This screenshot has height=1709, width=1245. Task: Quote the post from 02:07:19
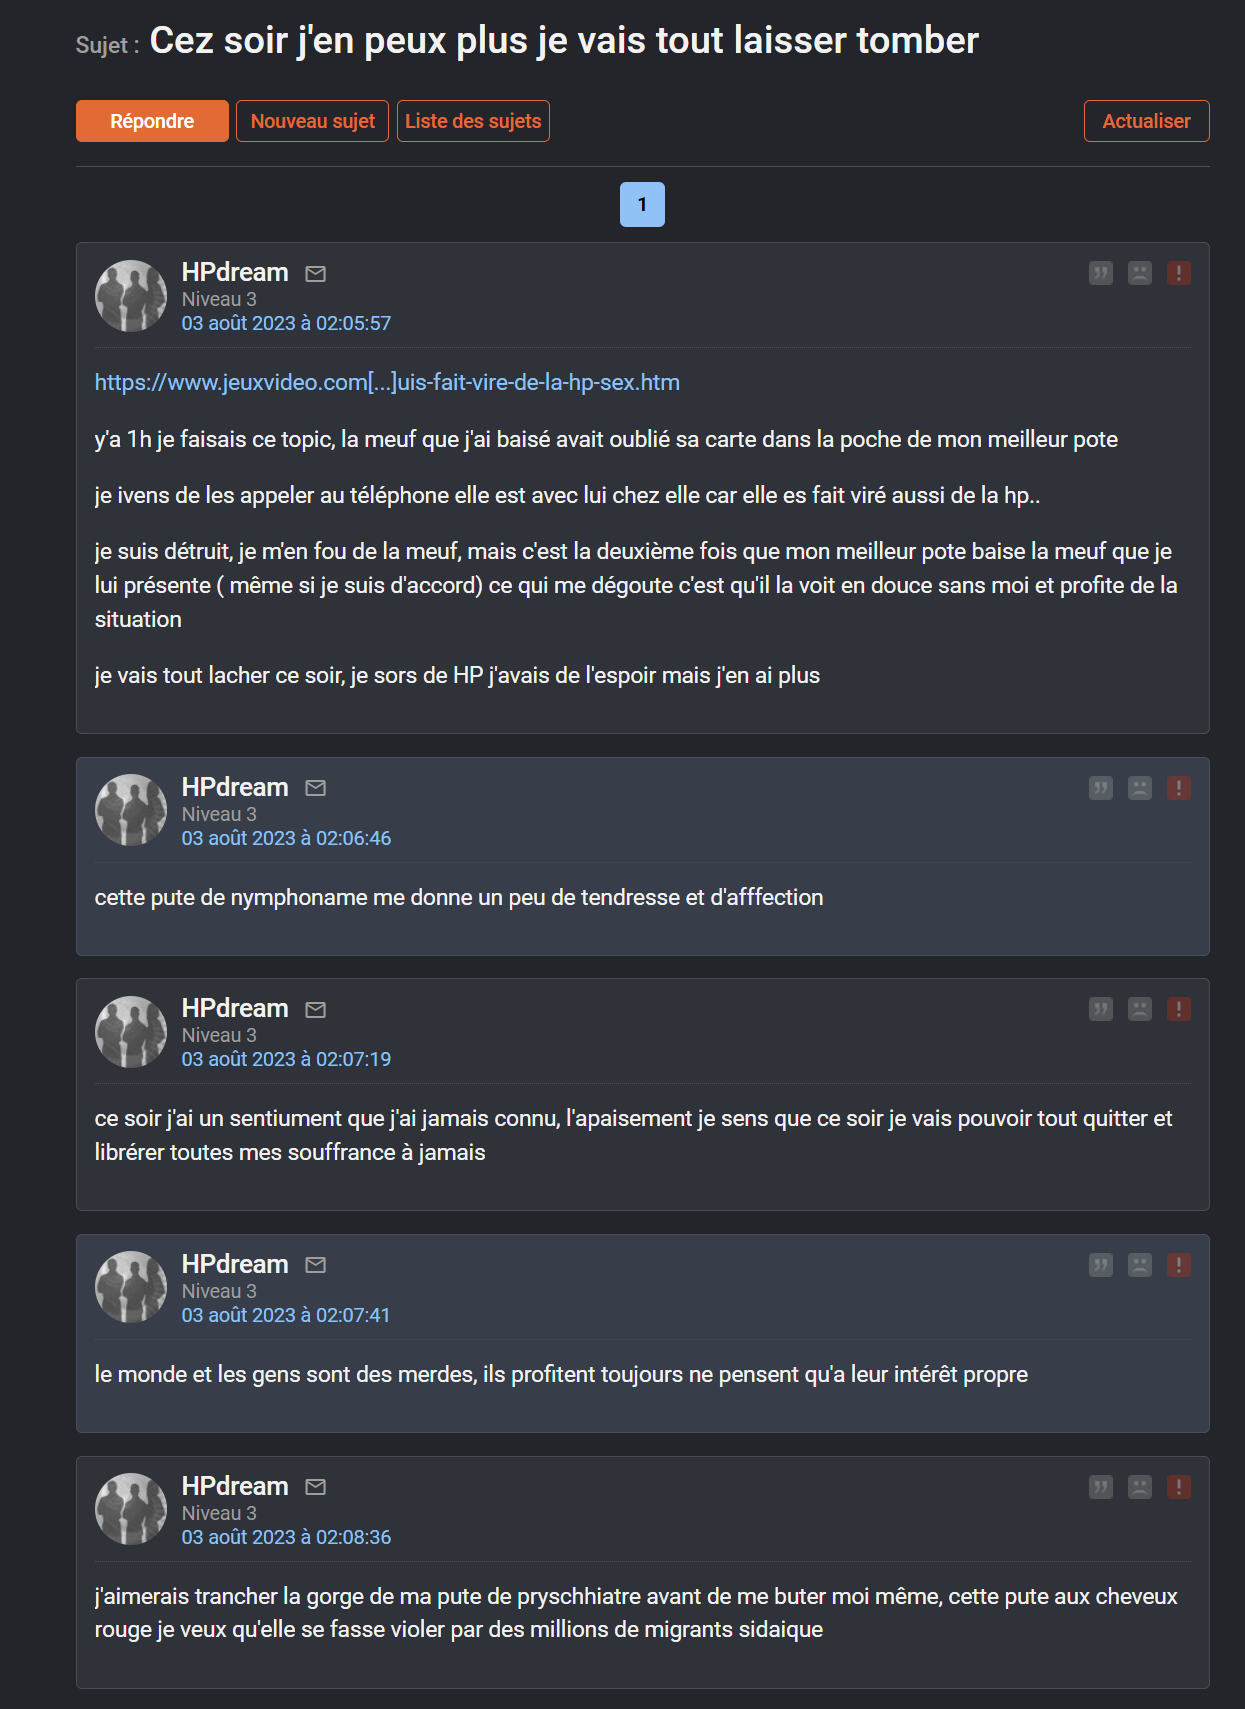coord(1100,1009)
